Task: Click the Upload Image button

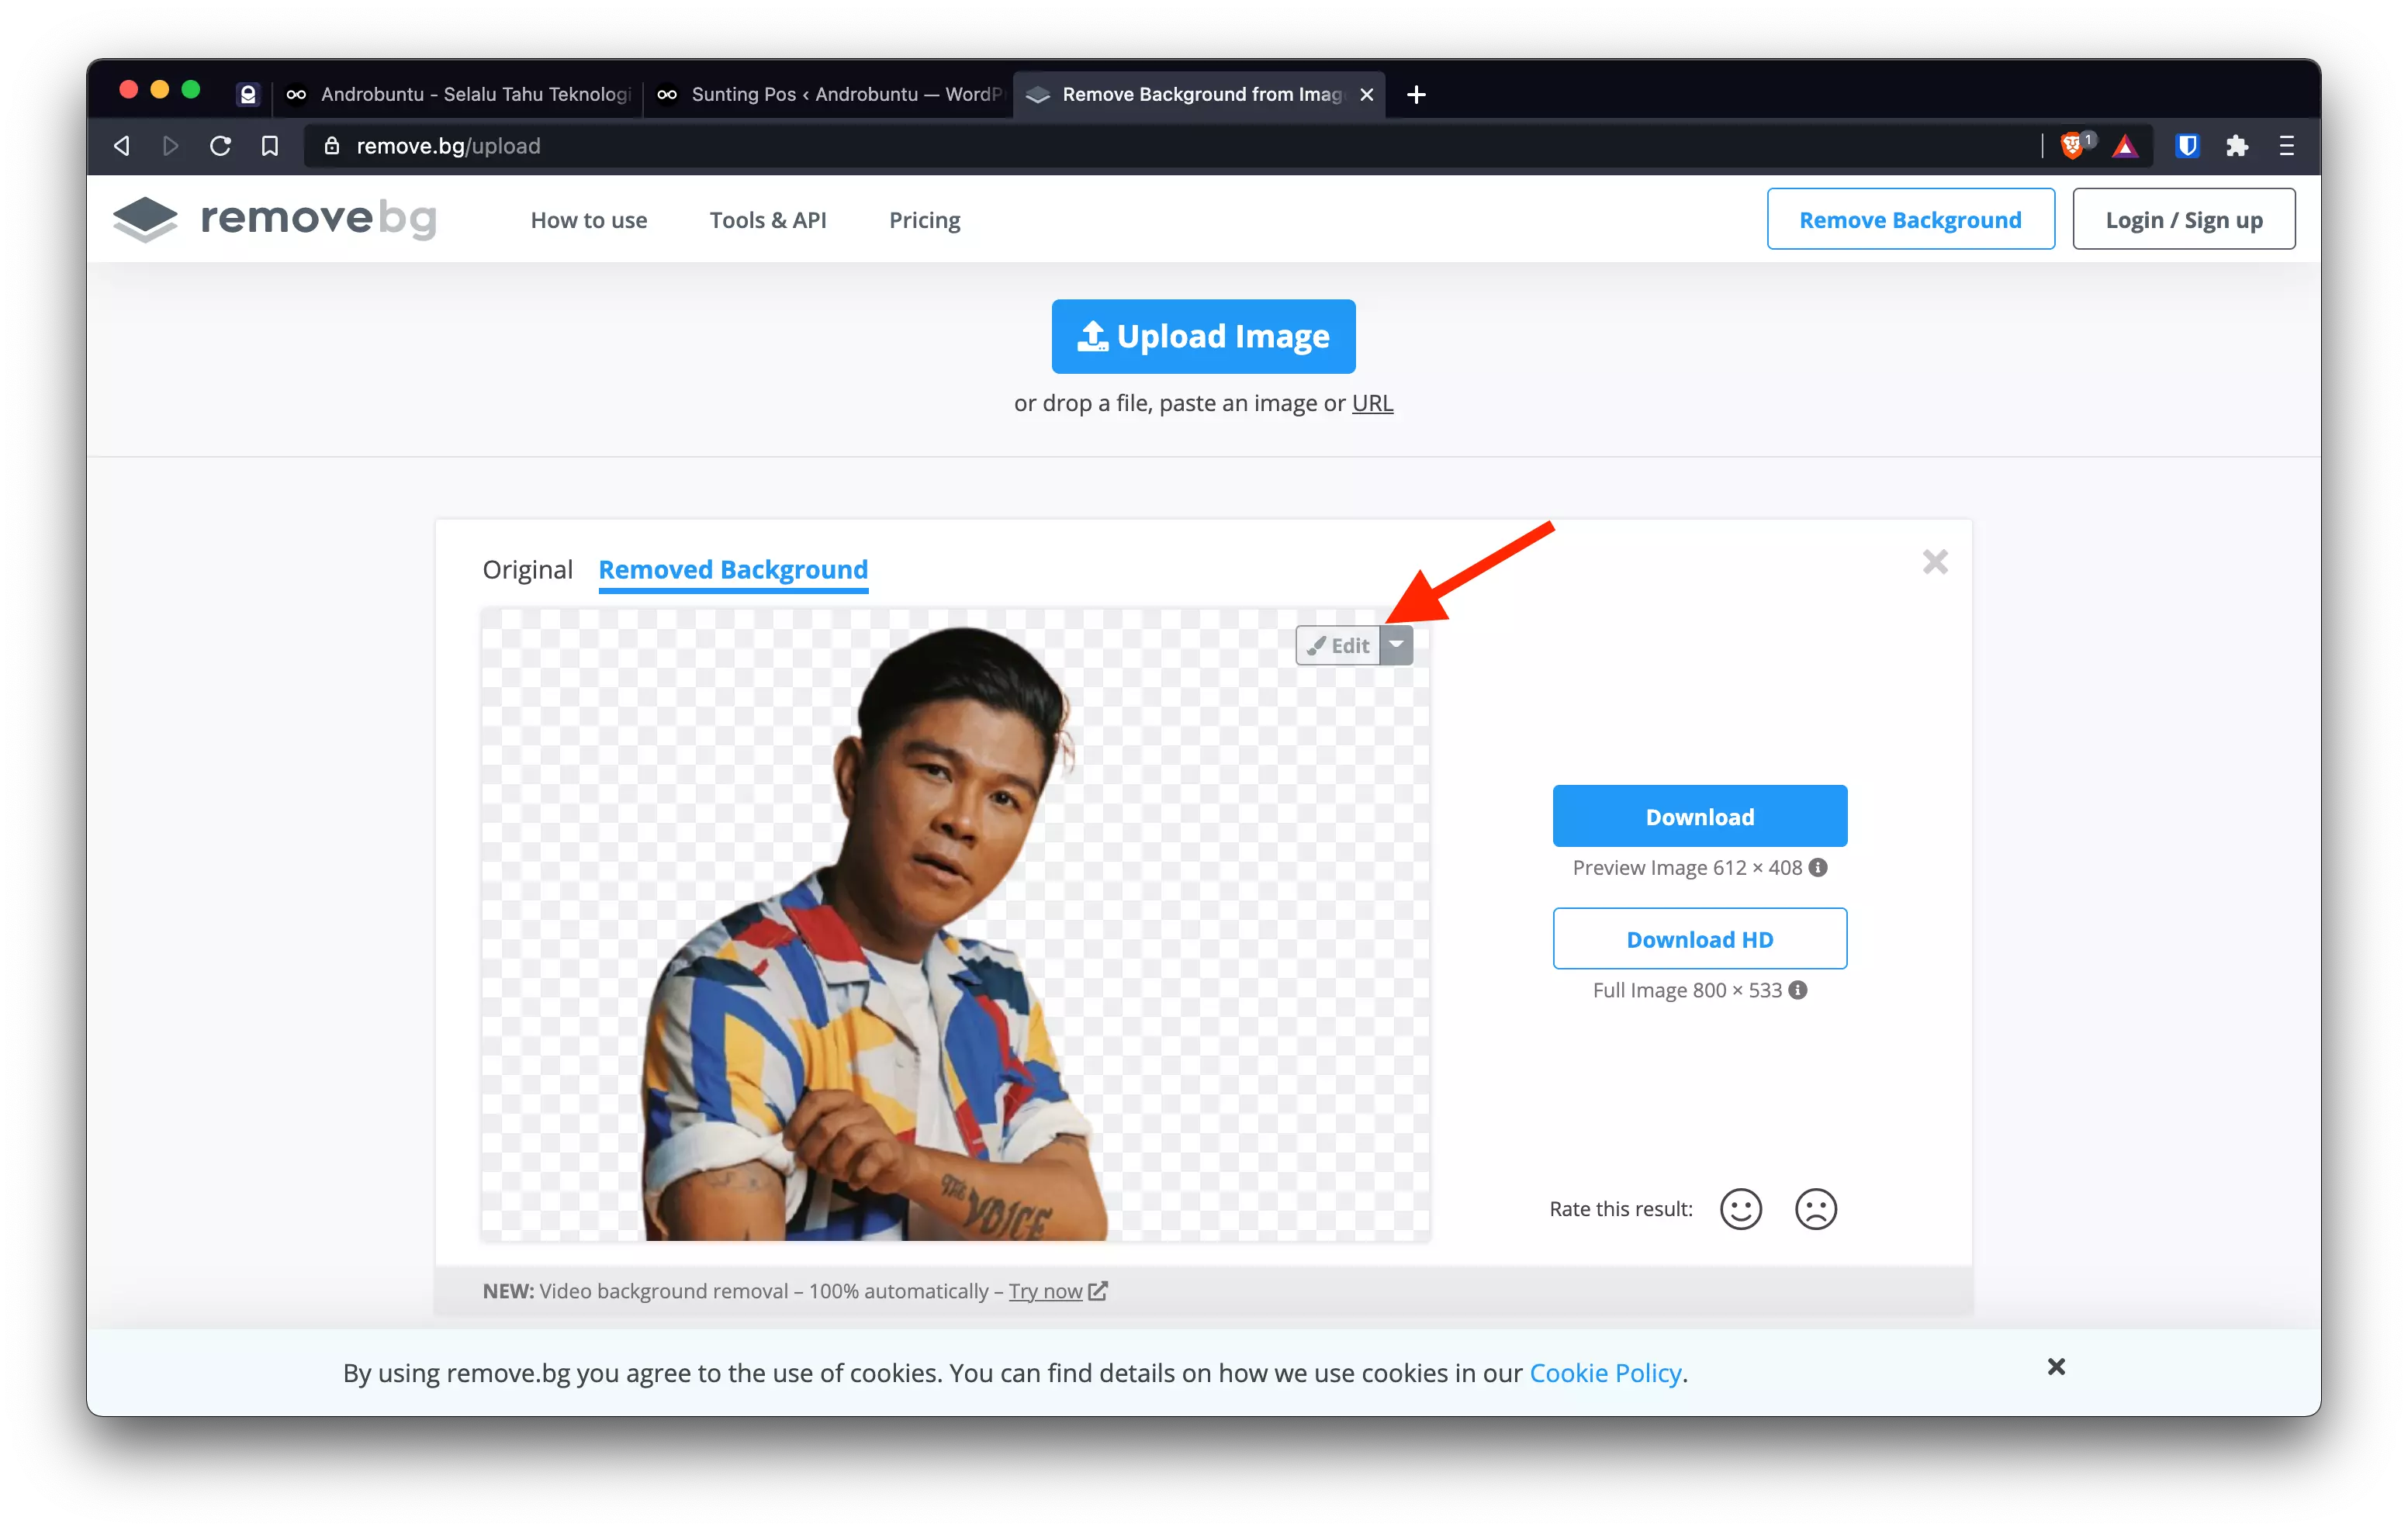Action: 1203,336
